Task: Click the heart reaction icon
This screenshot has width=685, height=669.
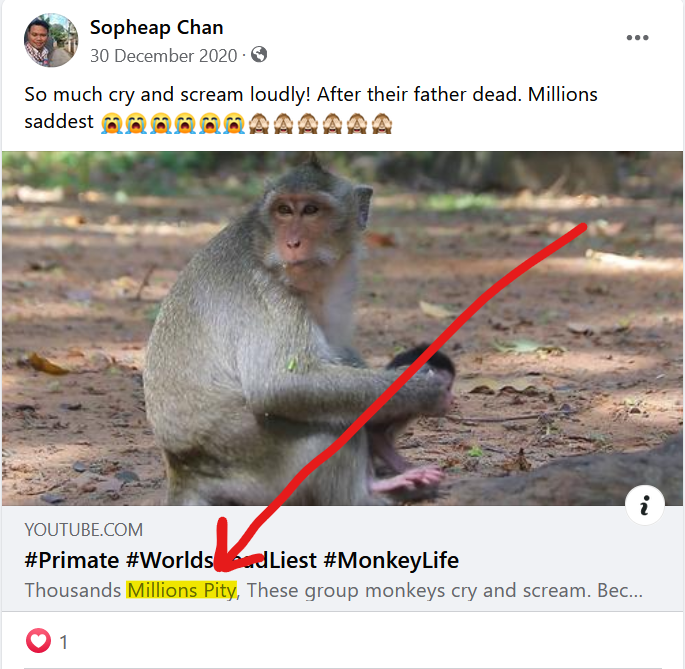Action: pyautogui.click(x=38, y=641)
